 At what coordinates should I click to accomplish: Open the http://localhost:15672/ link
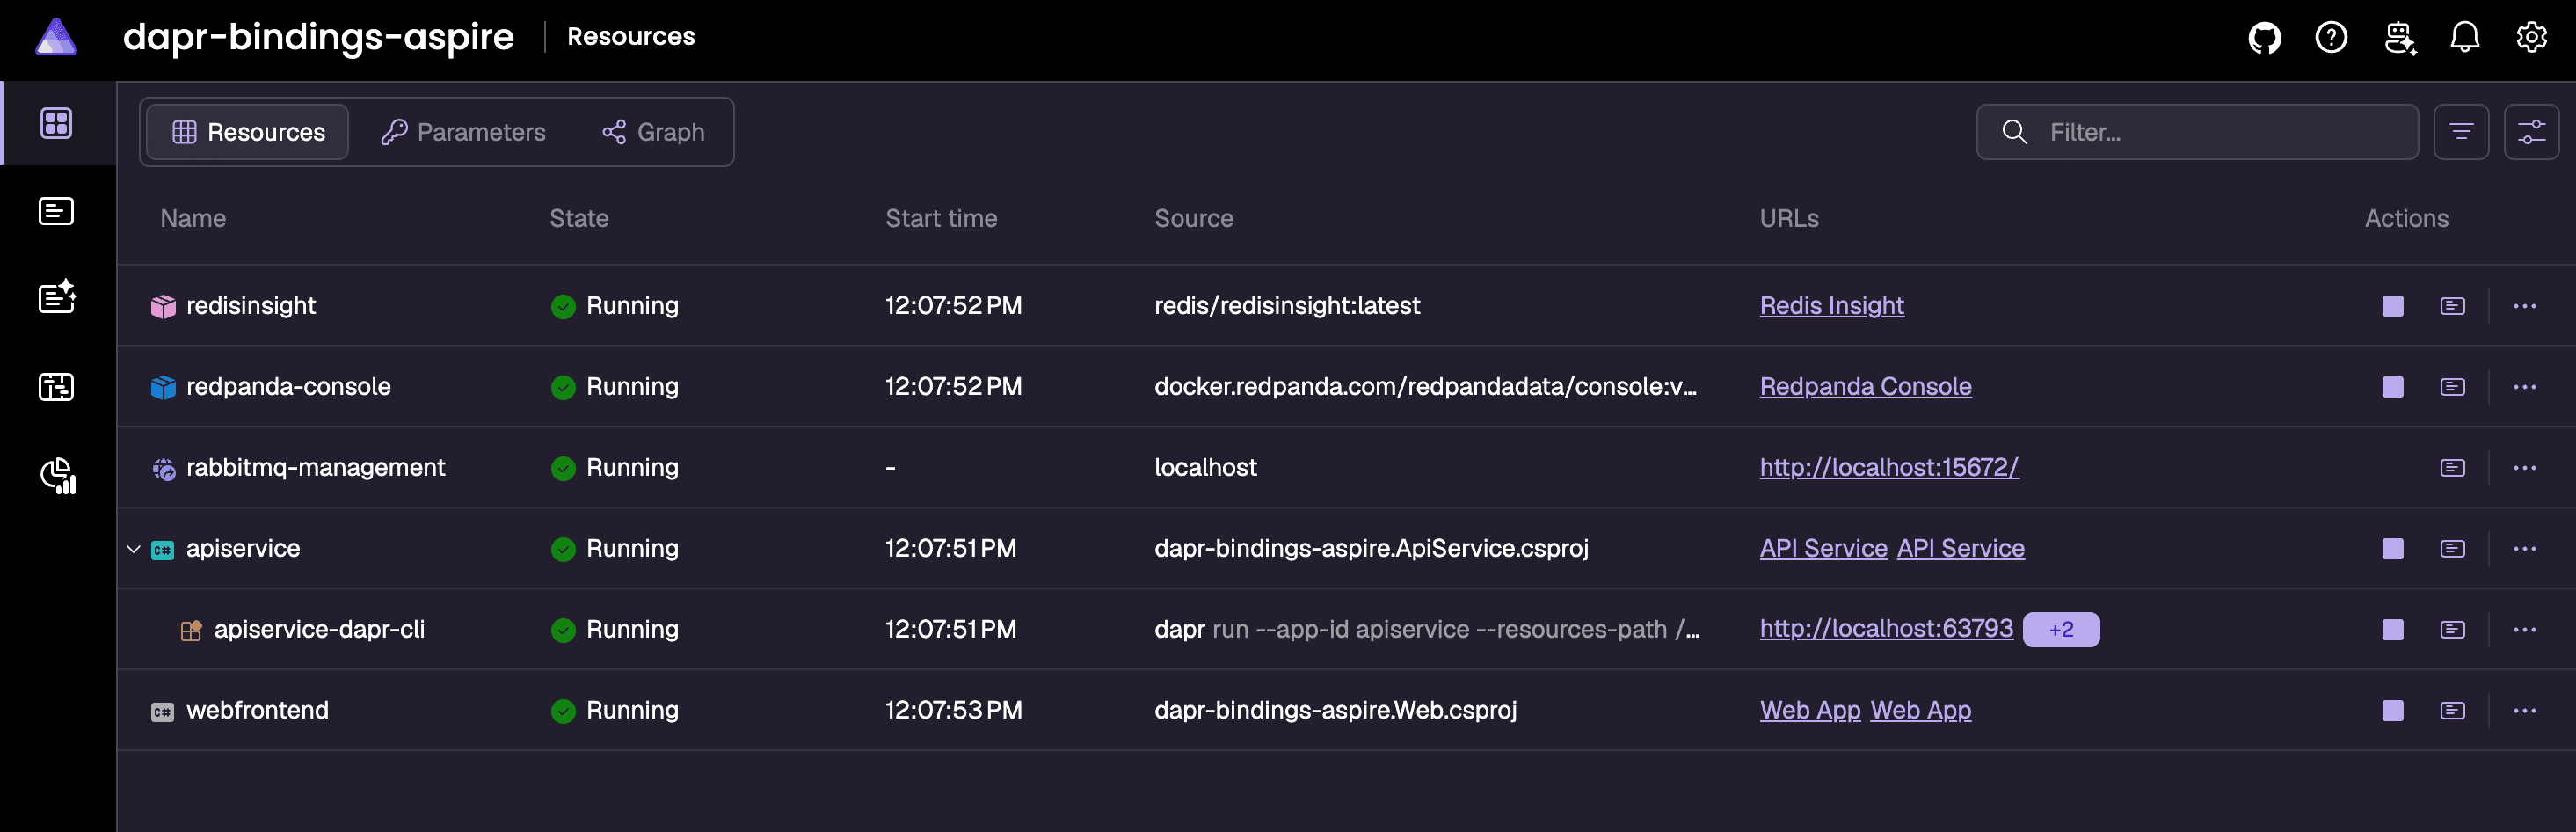coord(1889,468)
